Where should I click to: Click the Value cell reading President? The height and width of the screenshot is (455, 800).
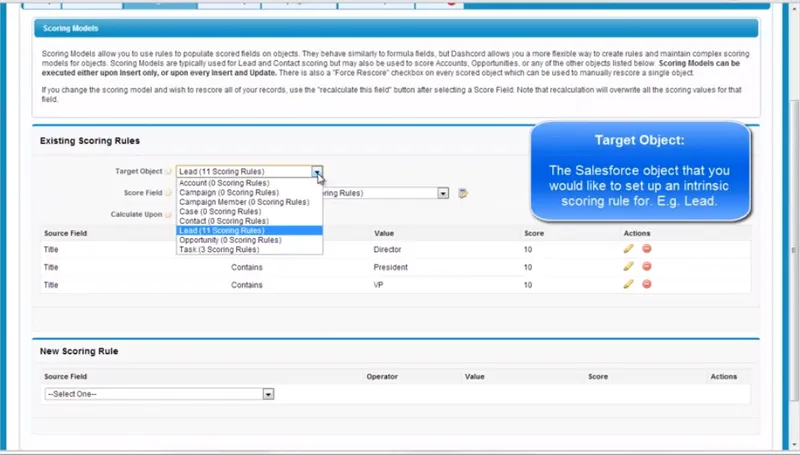pyautogui.click(x=390, y=267)
